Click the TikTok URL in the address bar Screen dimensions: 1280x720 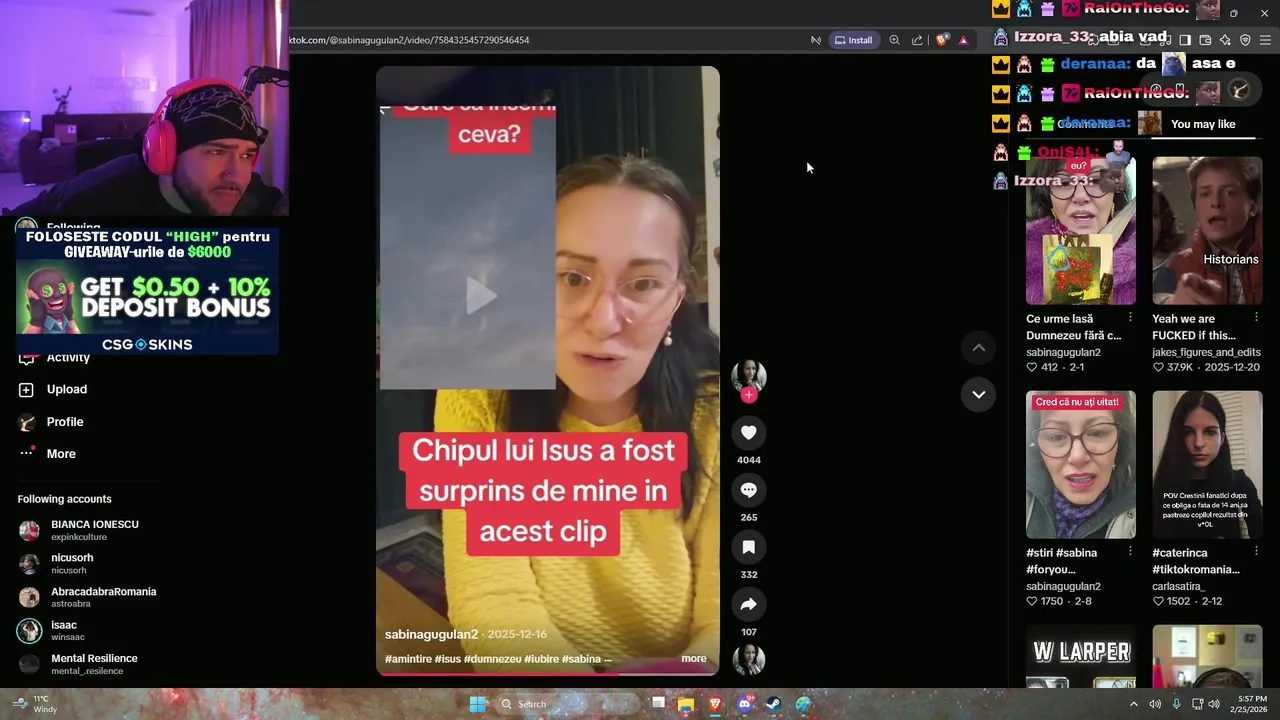409,40
